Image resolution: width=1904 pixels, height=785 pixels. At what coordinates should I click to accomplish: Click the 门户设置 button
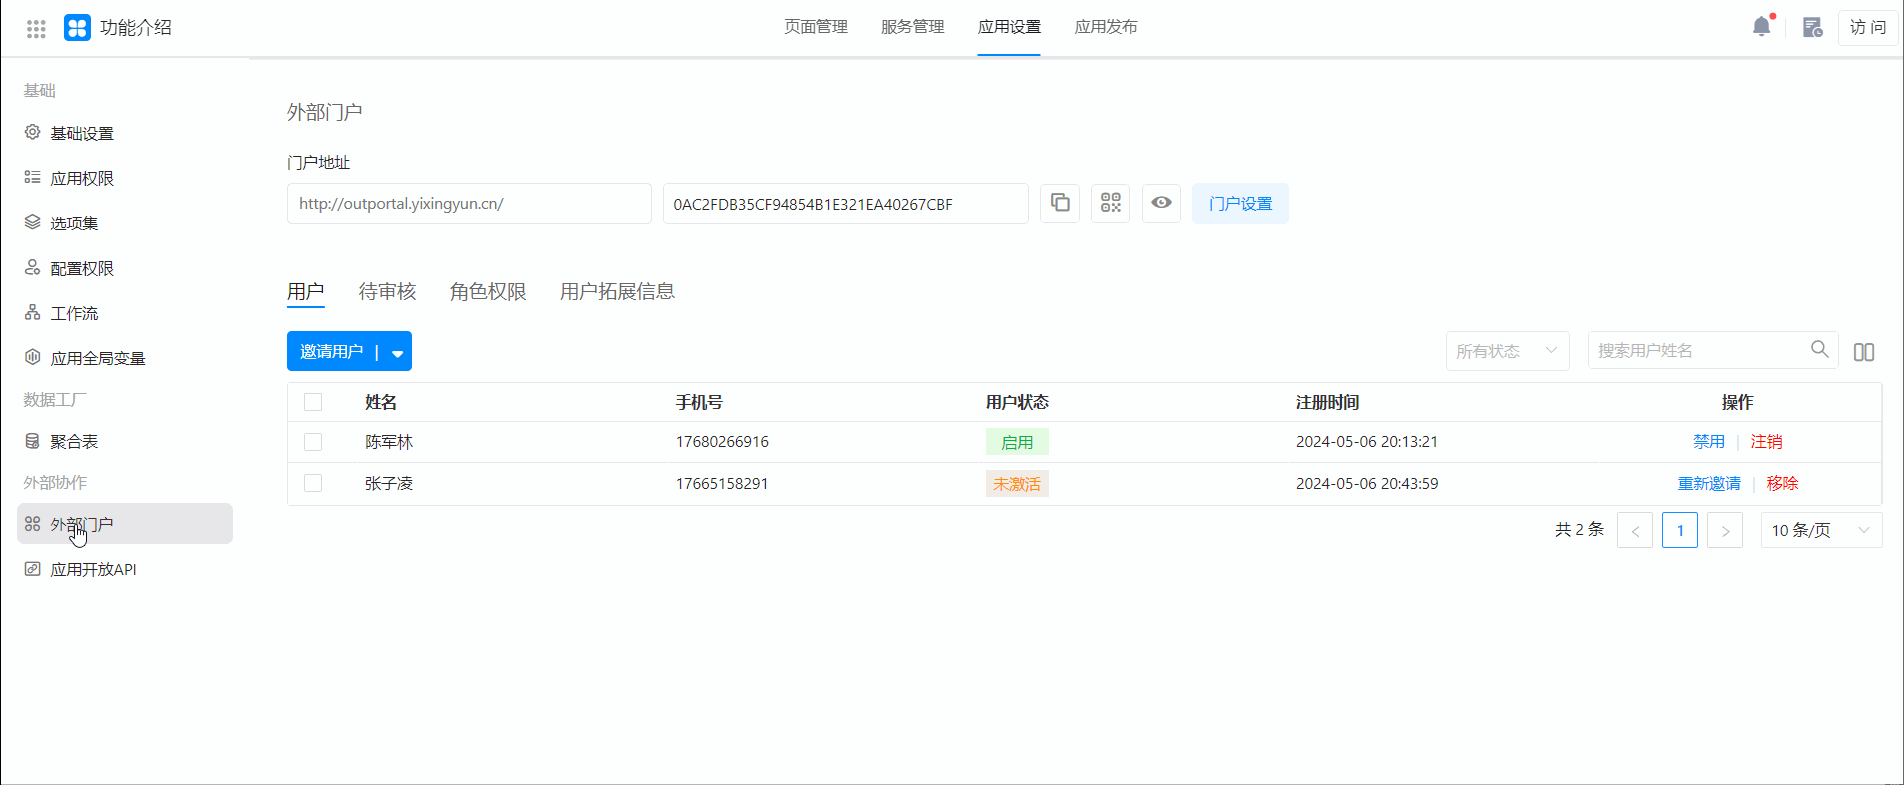(x=1239, y=203)
